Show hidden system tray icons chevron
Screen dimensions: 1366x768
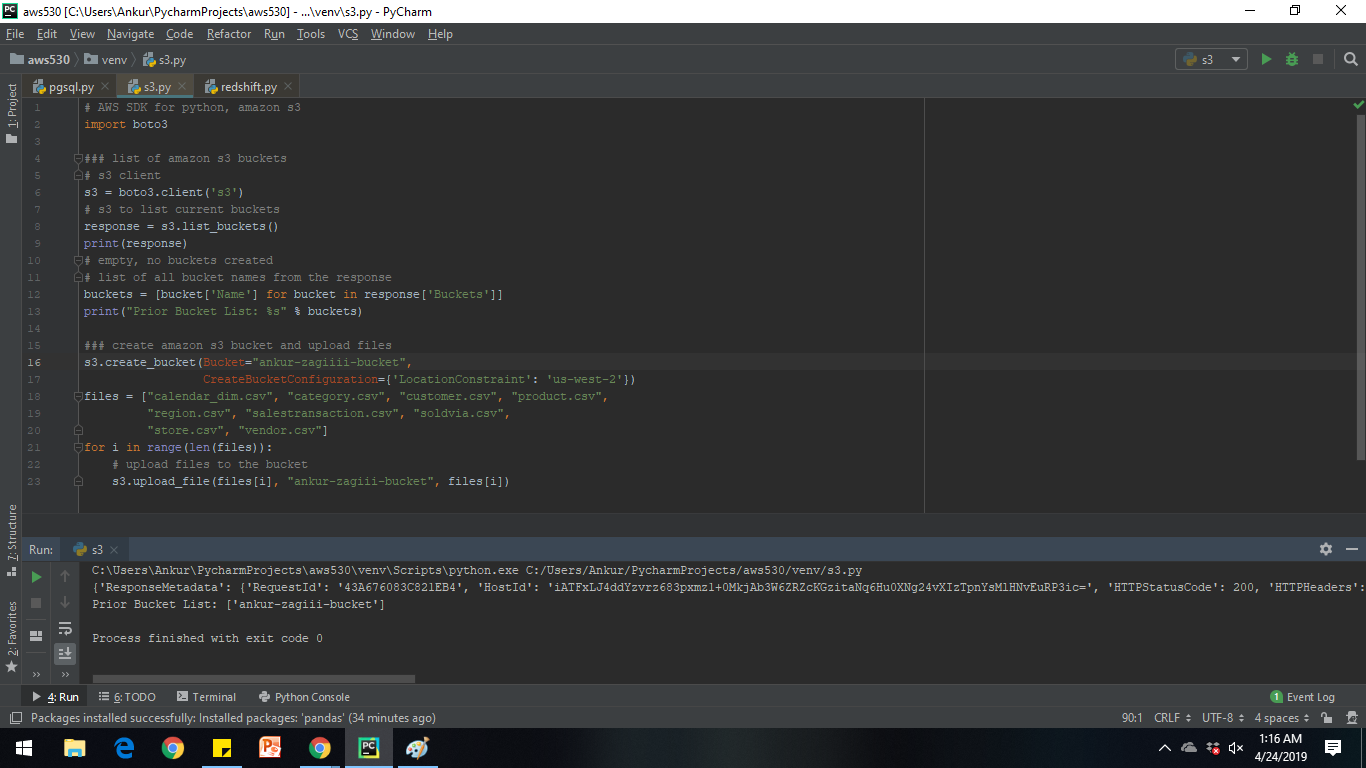point(1165,748)
